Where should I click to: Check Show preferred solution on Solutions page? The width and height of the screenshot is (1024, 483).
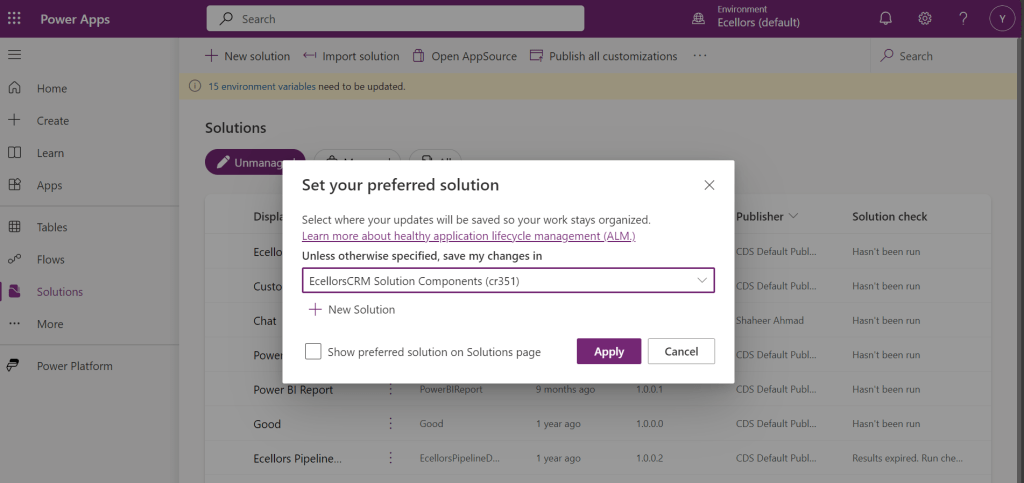(313, 352)
